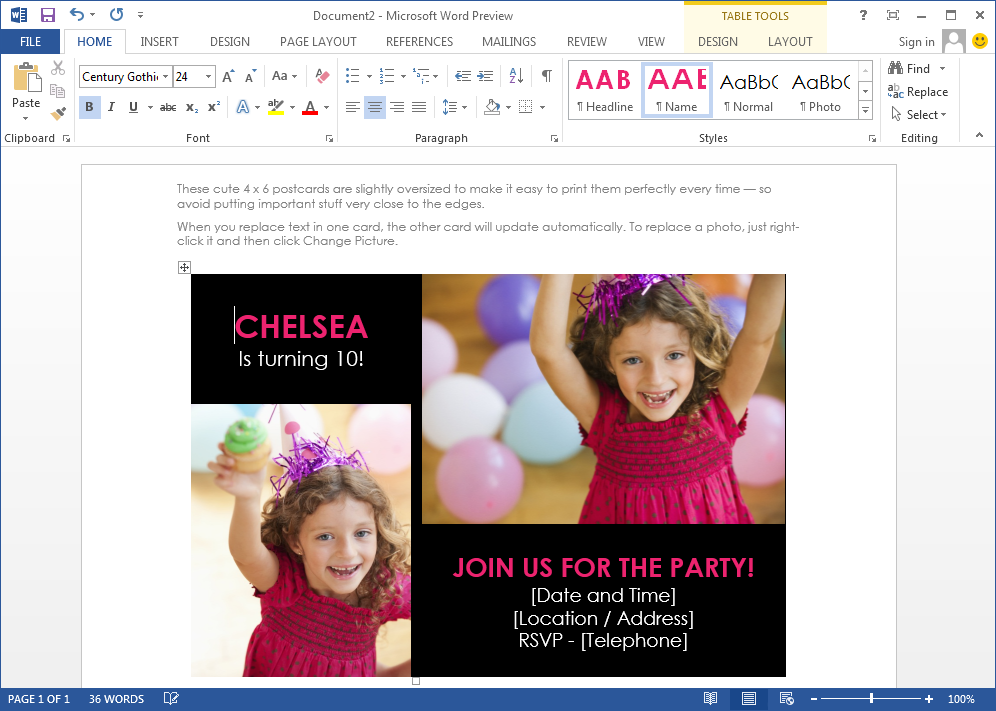The height and width of the screenshot is (711, 996).
Task: Open the Table Tools LAYOUT tab
Action: 790,41
